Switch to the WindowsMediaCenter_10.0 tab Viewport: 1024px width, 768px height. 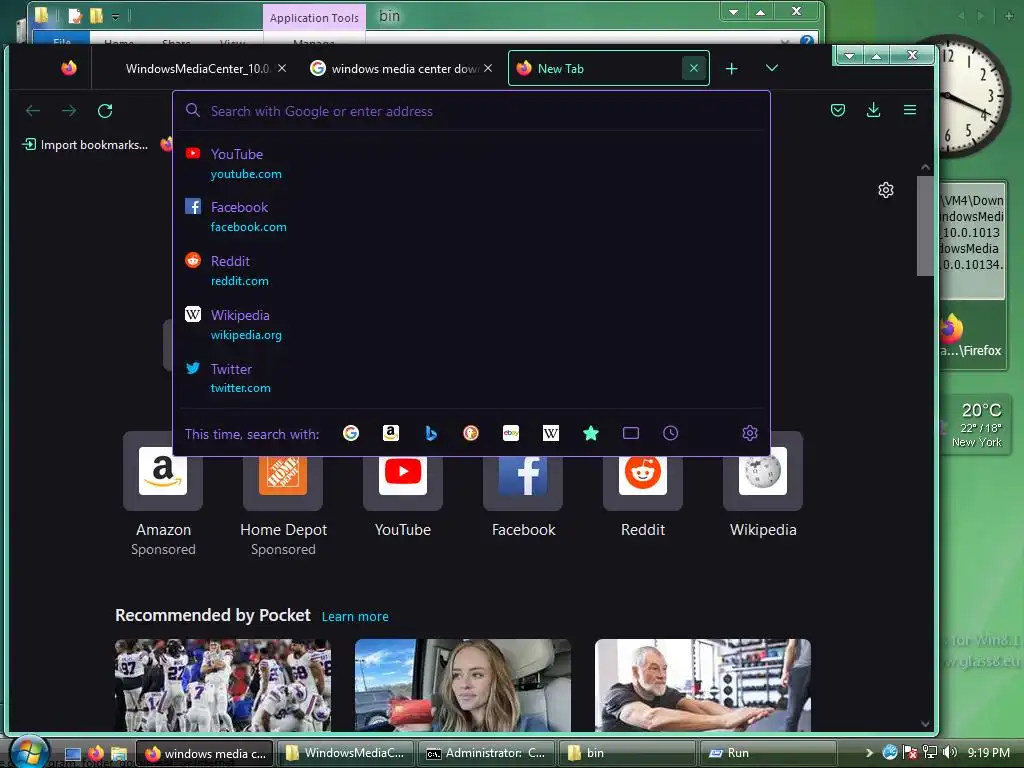pyautogui.click(x=197, y=69)
